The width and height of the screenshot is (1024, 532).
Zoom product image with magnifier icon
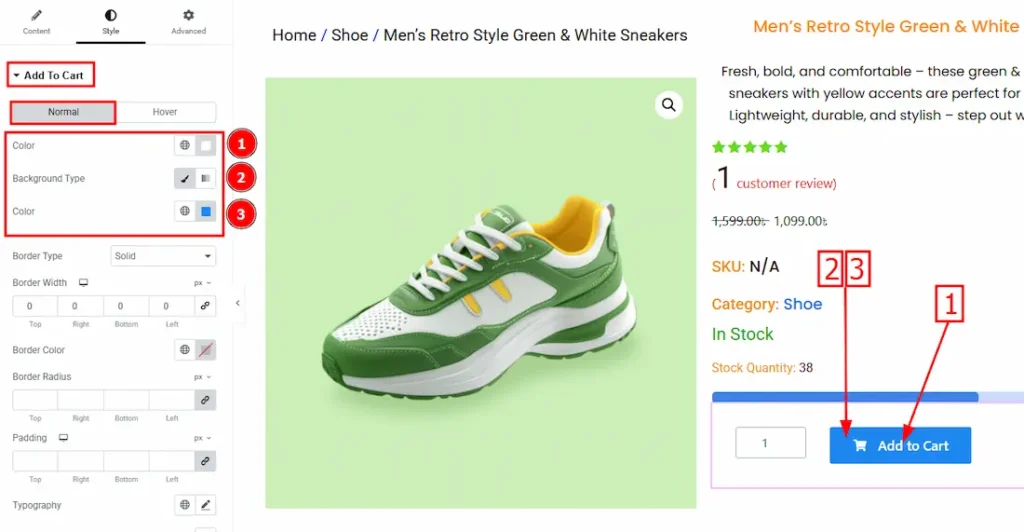[669, 105]
